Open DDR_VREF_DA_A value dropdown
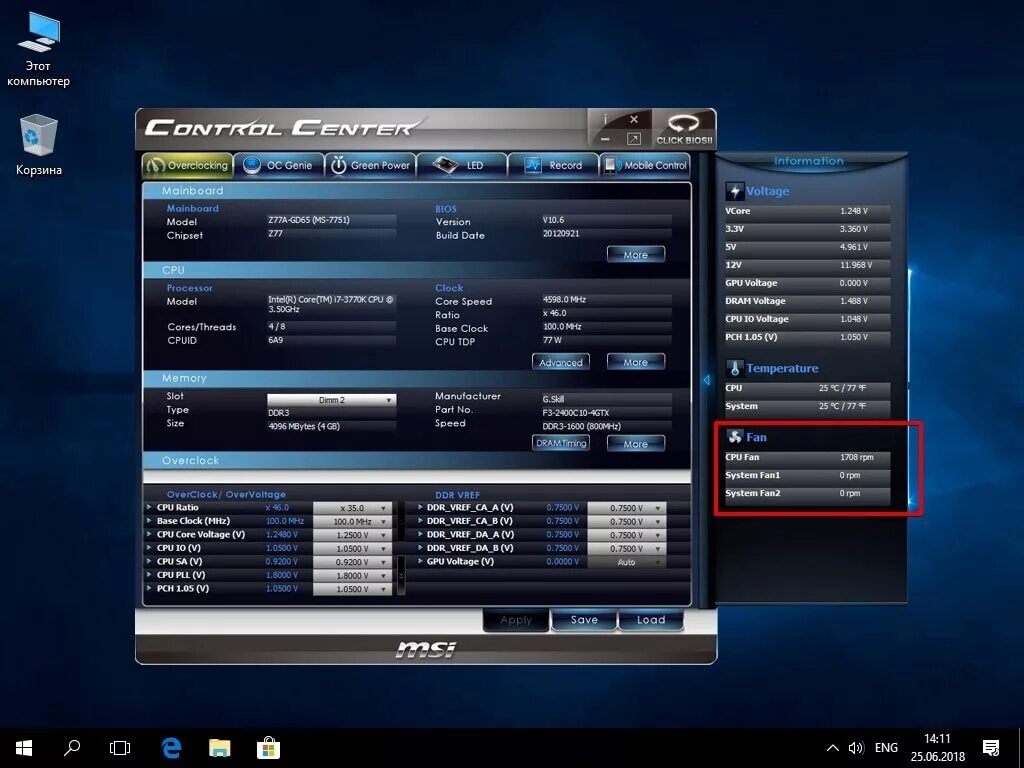Image resolution: width=1024 pixels, height=768 pixels. coord(627,535)
